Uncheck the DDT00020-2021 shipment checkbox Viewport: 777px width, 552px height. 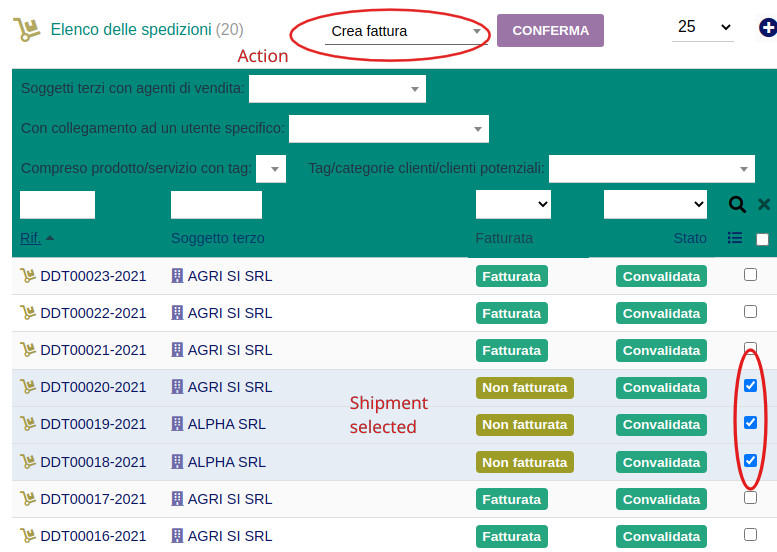(x=750, y=386)
